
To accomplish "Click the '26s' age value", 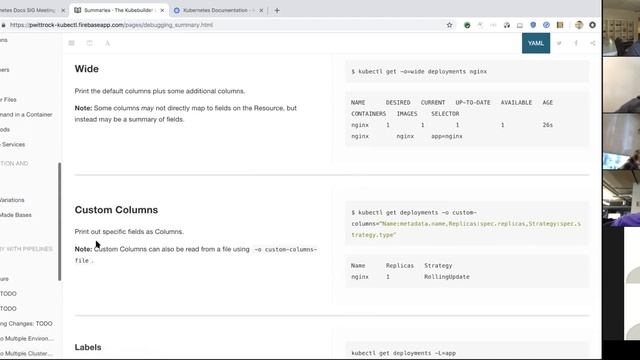I will (548, 125).
